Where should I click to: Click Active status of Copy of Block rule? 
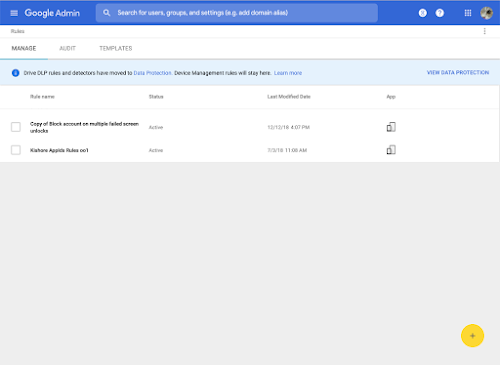[156, 127]
